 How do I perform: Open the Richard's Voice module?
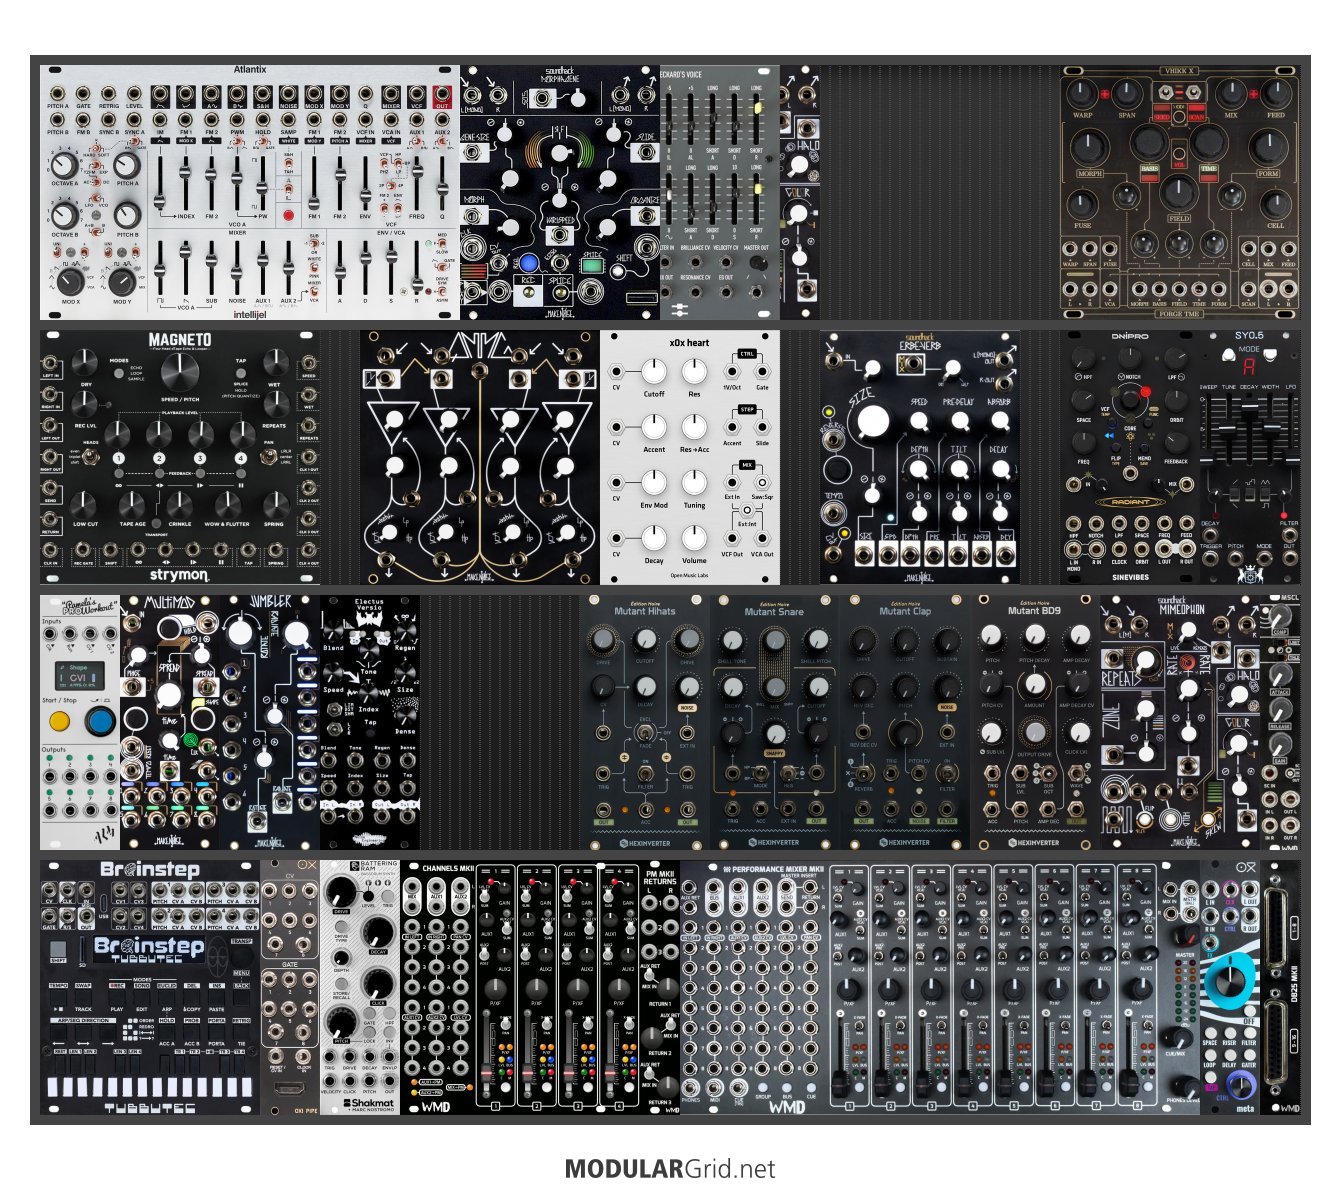(720, 193)
